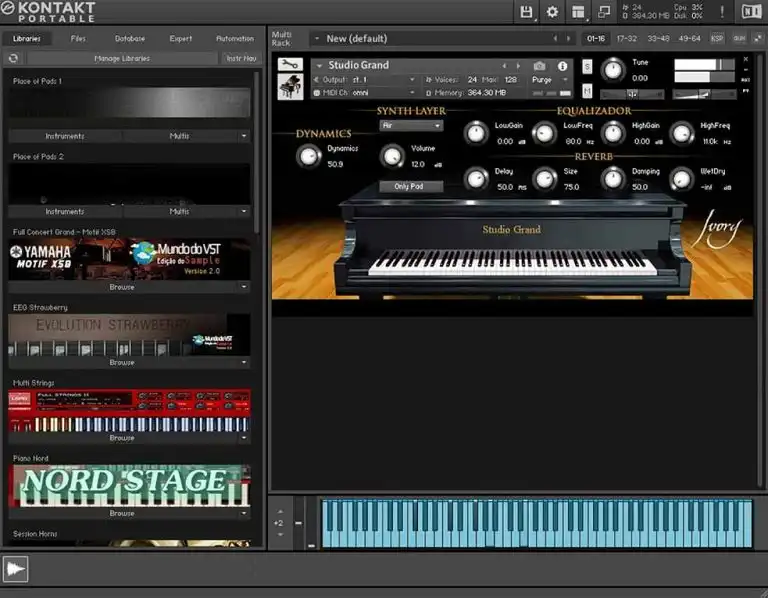Click the next multi arrow beside New (default)
Screen dimensions: 768x598
568,38
